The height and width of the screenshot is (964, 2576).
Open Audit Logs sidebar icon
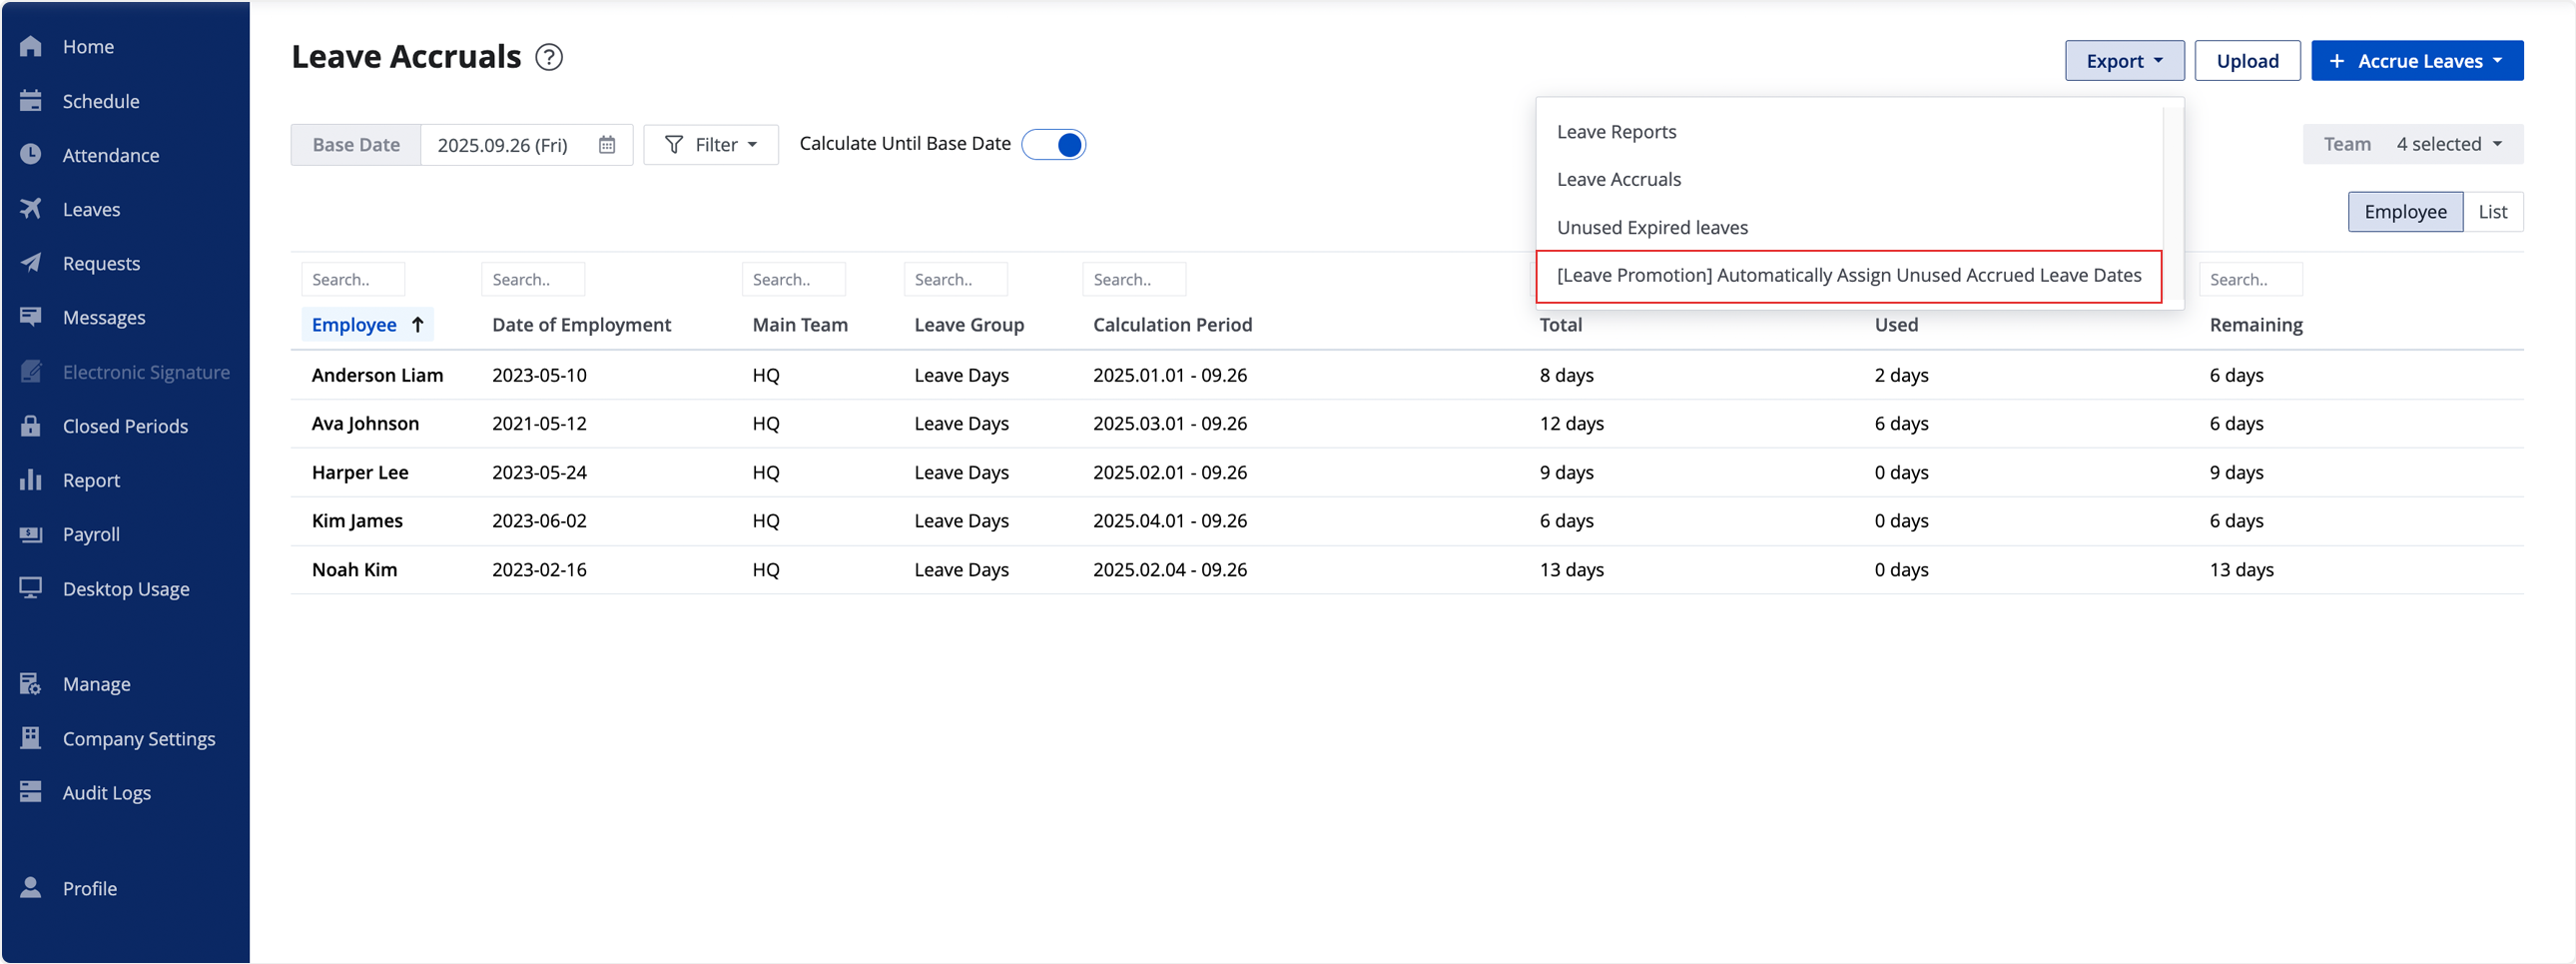tap(31, 792)
